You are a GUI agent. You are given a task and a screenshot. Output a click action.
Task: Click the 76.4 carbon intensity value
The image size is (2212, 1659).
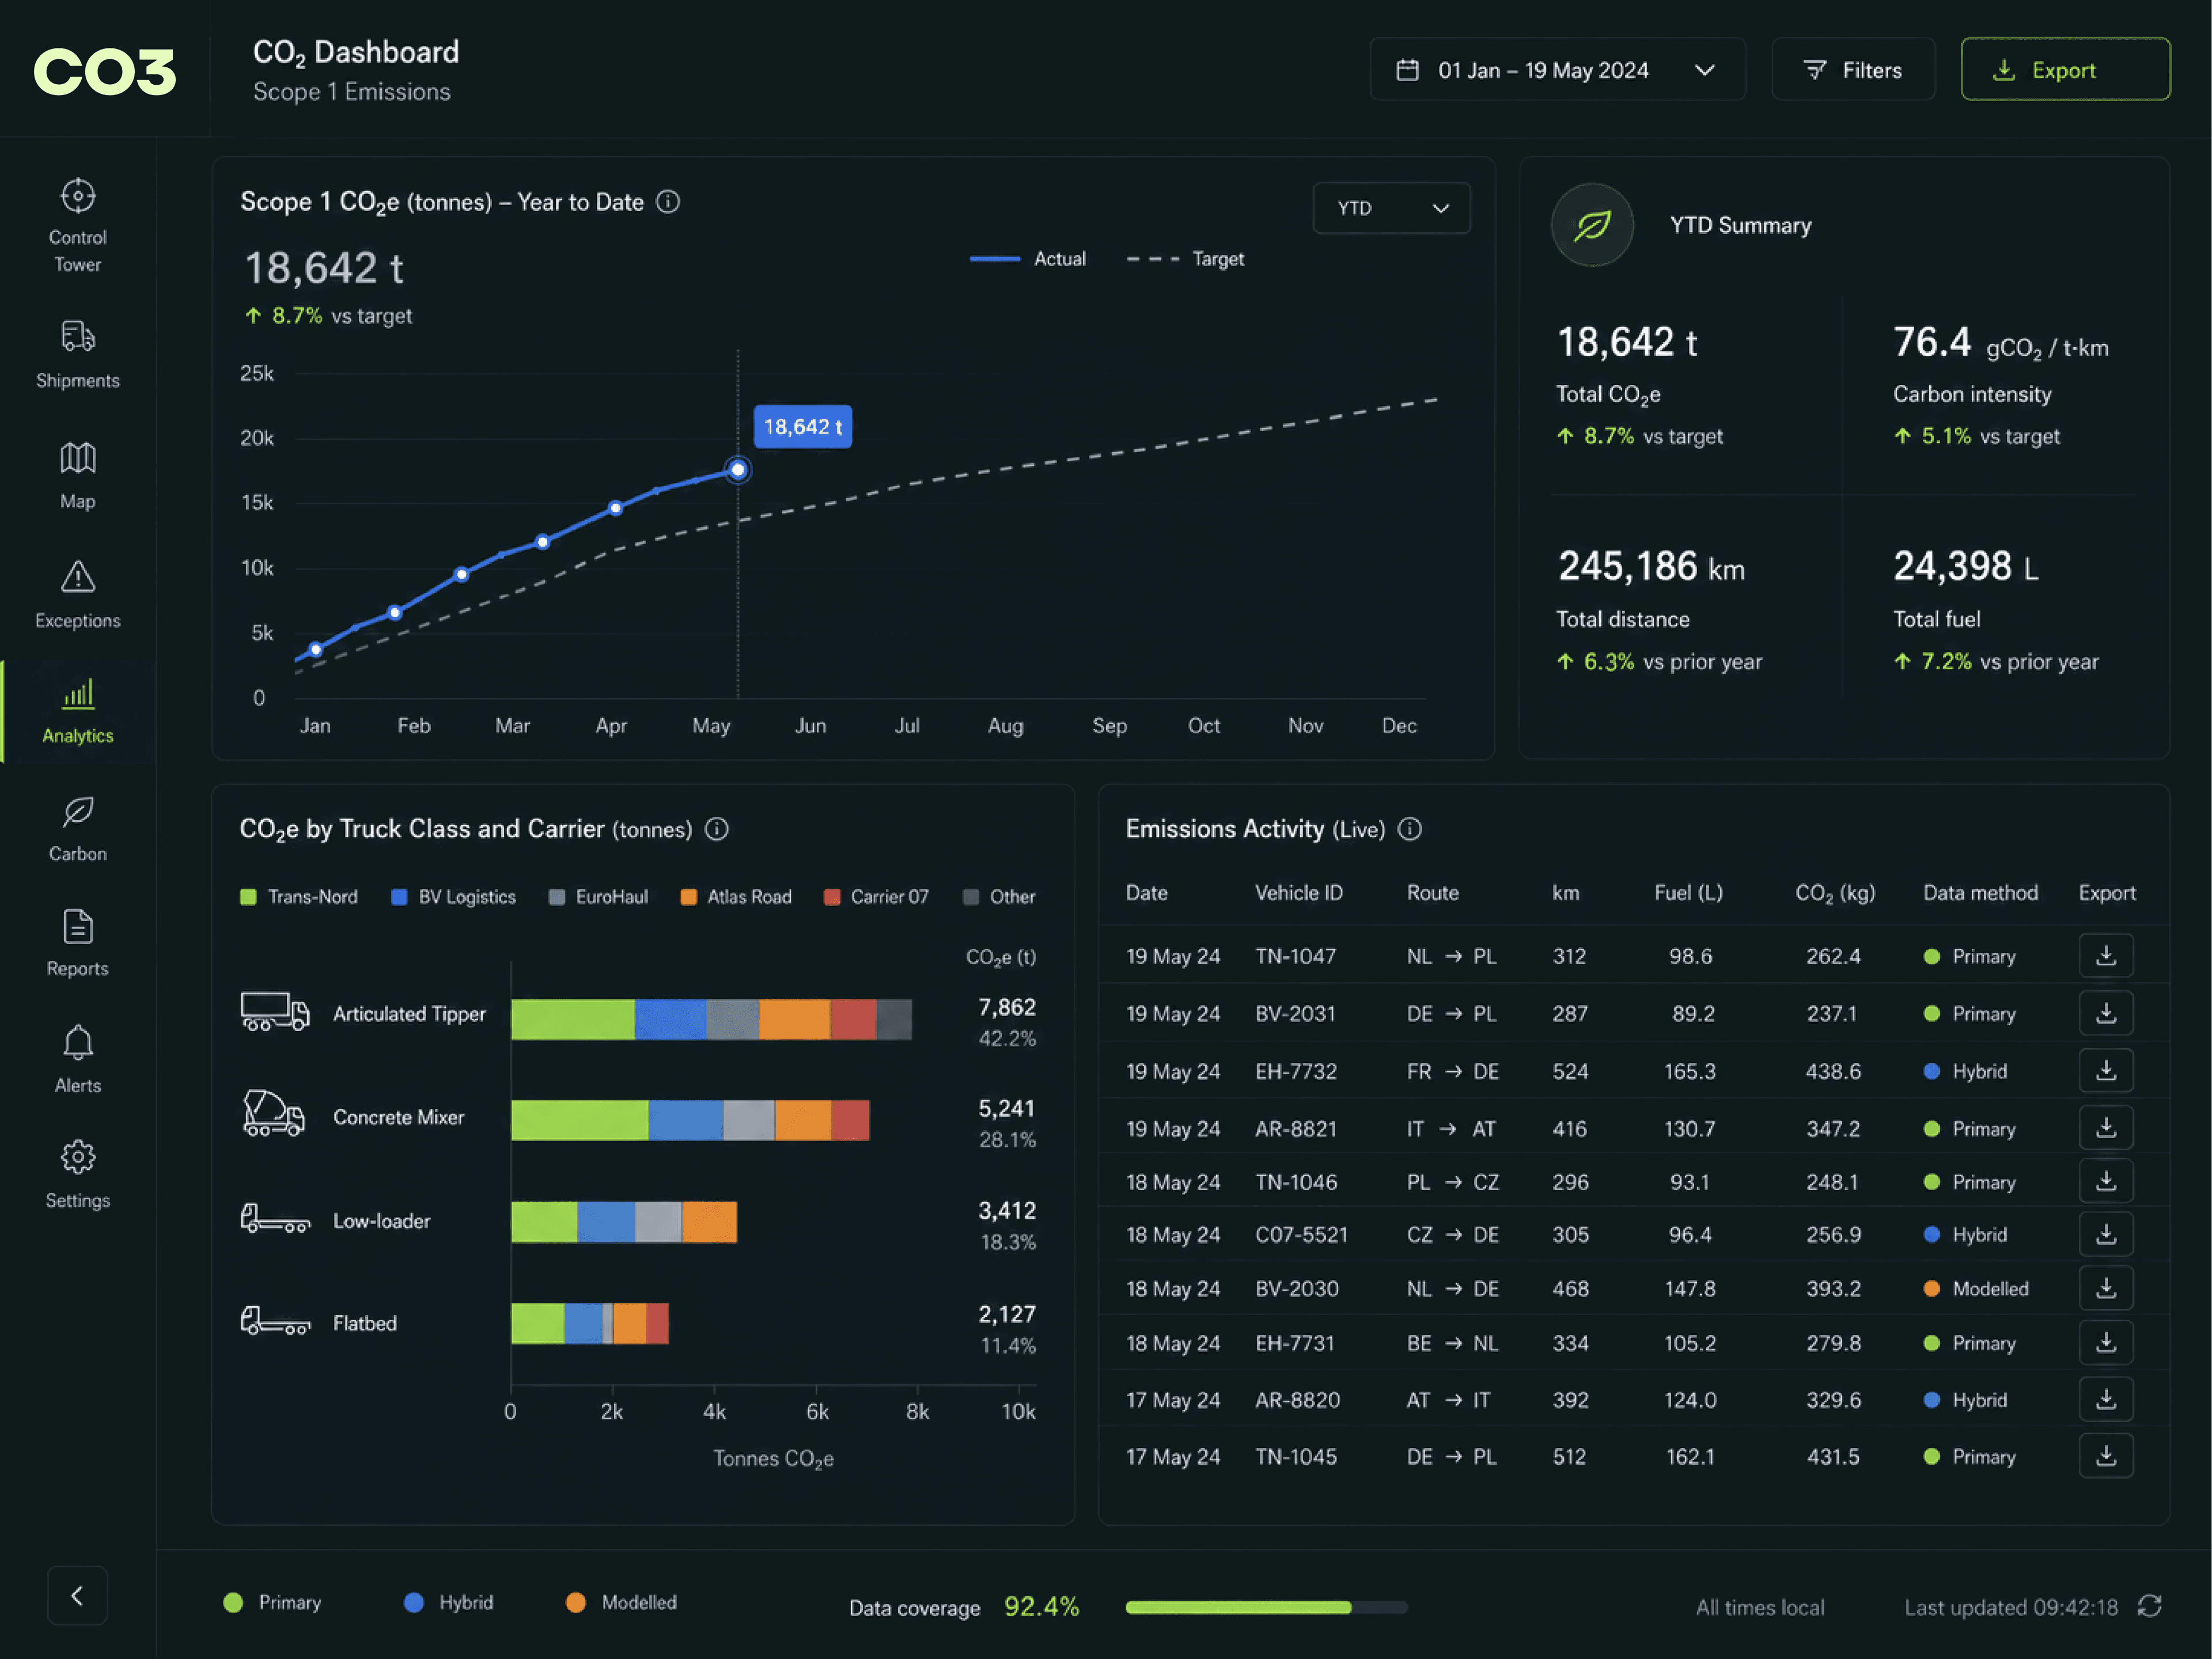click(1932, 342)
